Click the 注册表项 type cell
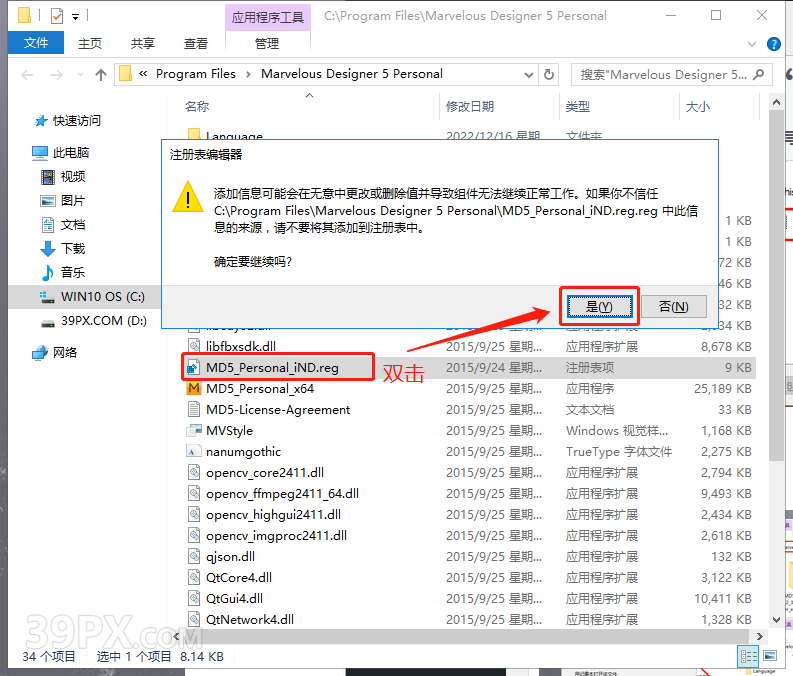This screenshot has width=793, height=676. pos(590,368)
